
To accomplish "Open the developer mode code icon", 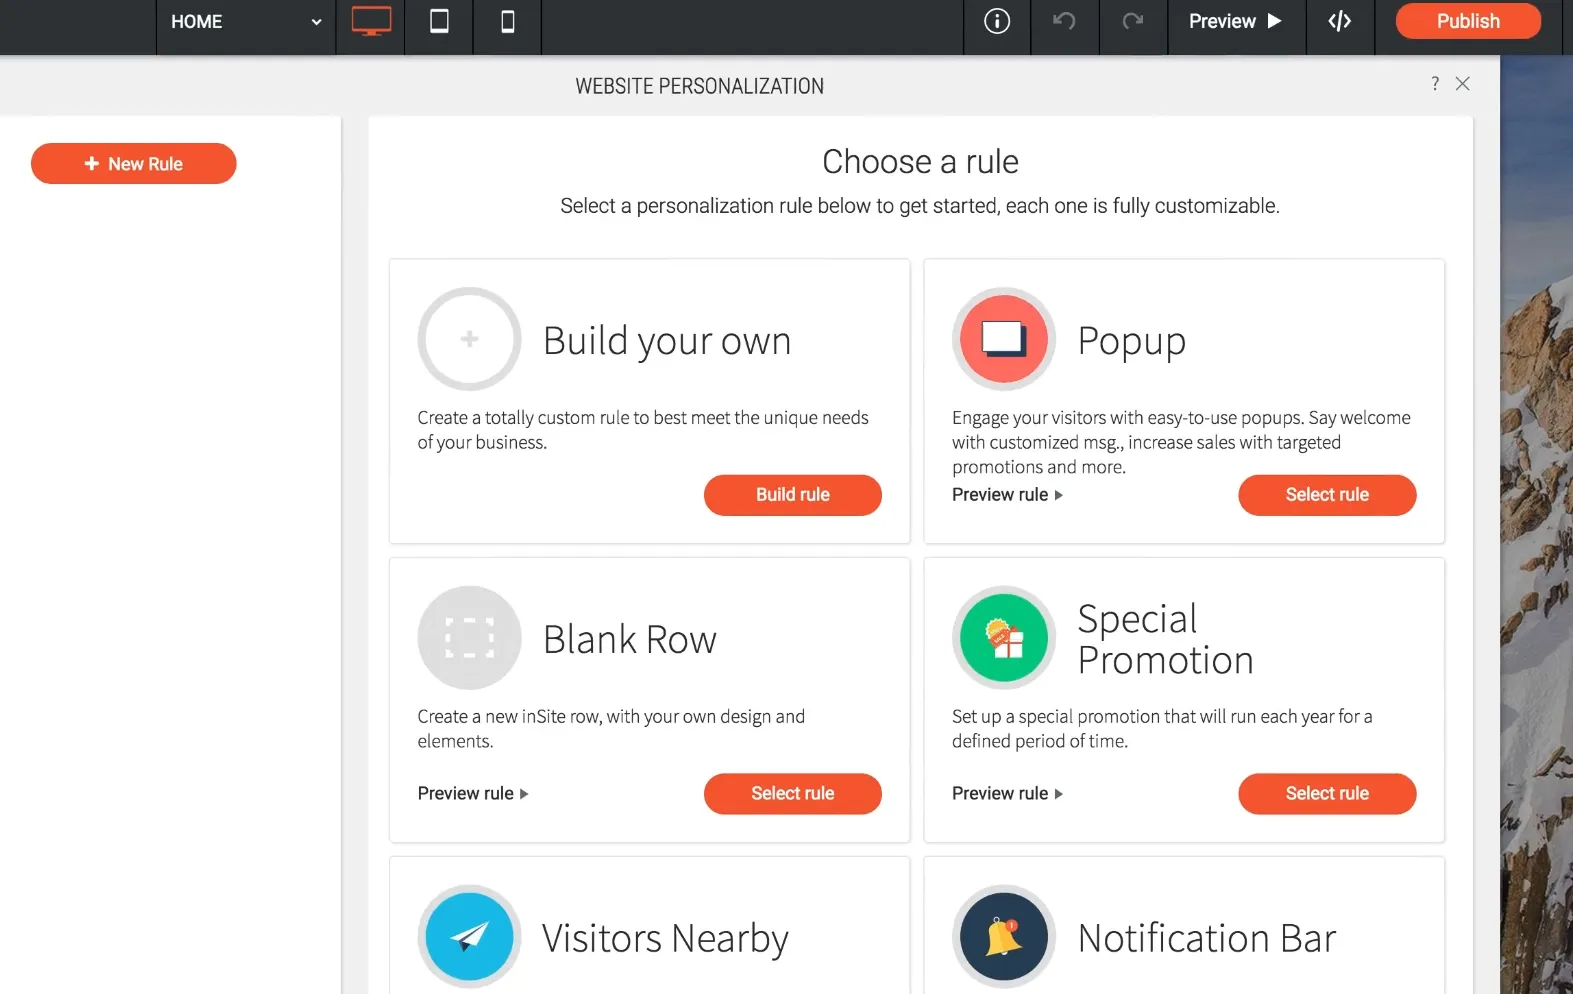I will (x=1340, y=21).
